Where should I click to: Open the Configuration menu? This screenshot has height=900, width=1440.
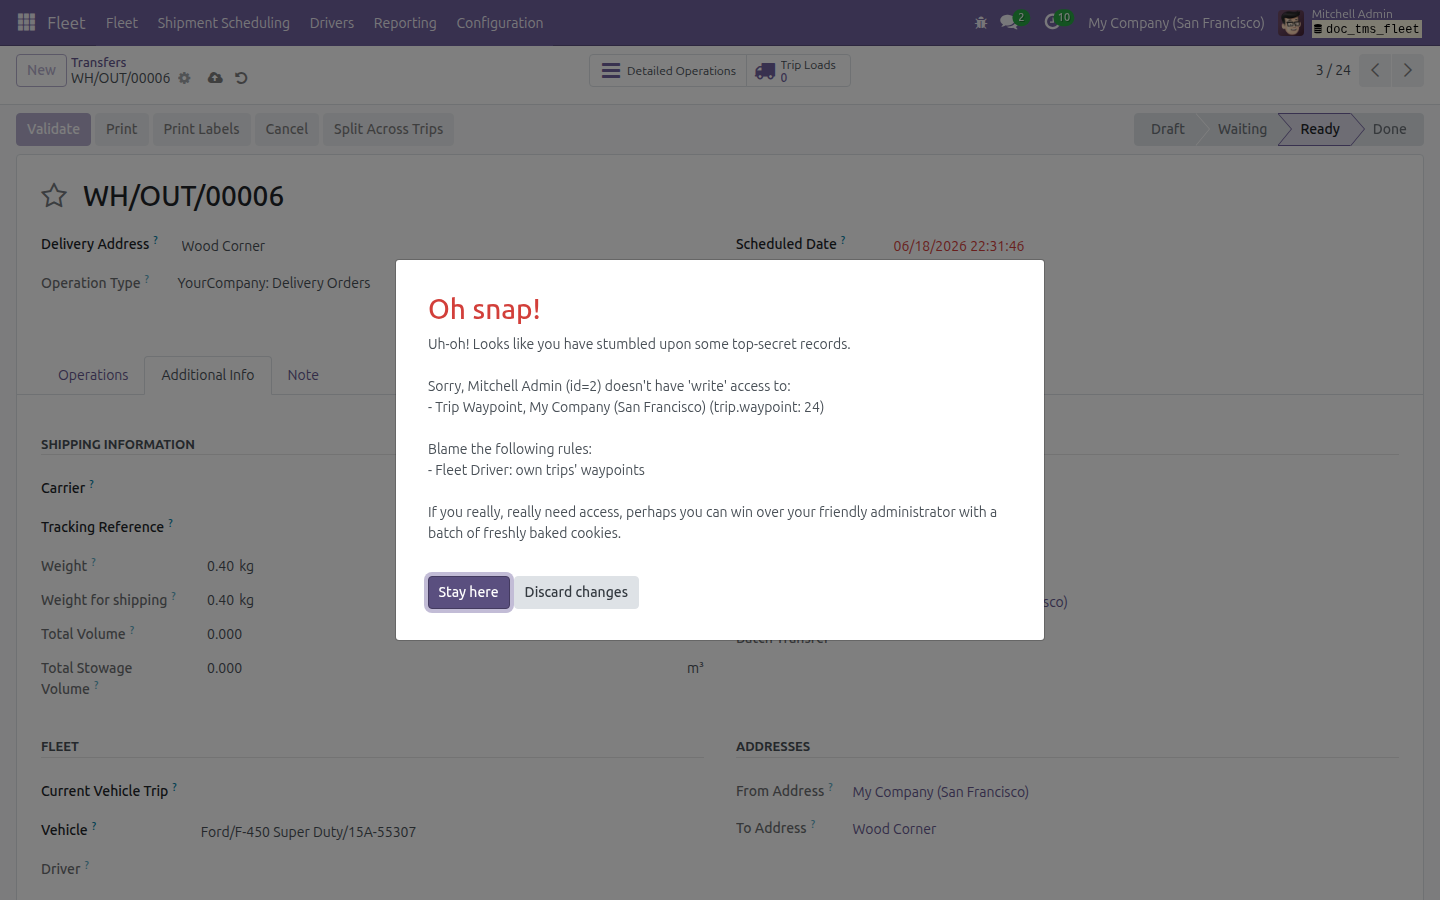[500, 22]
